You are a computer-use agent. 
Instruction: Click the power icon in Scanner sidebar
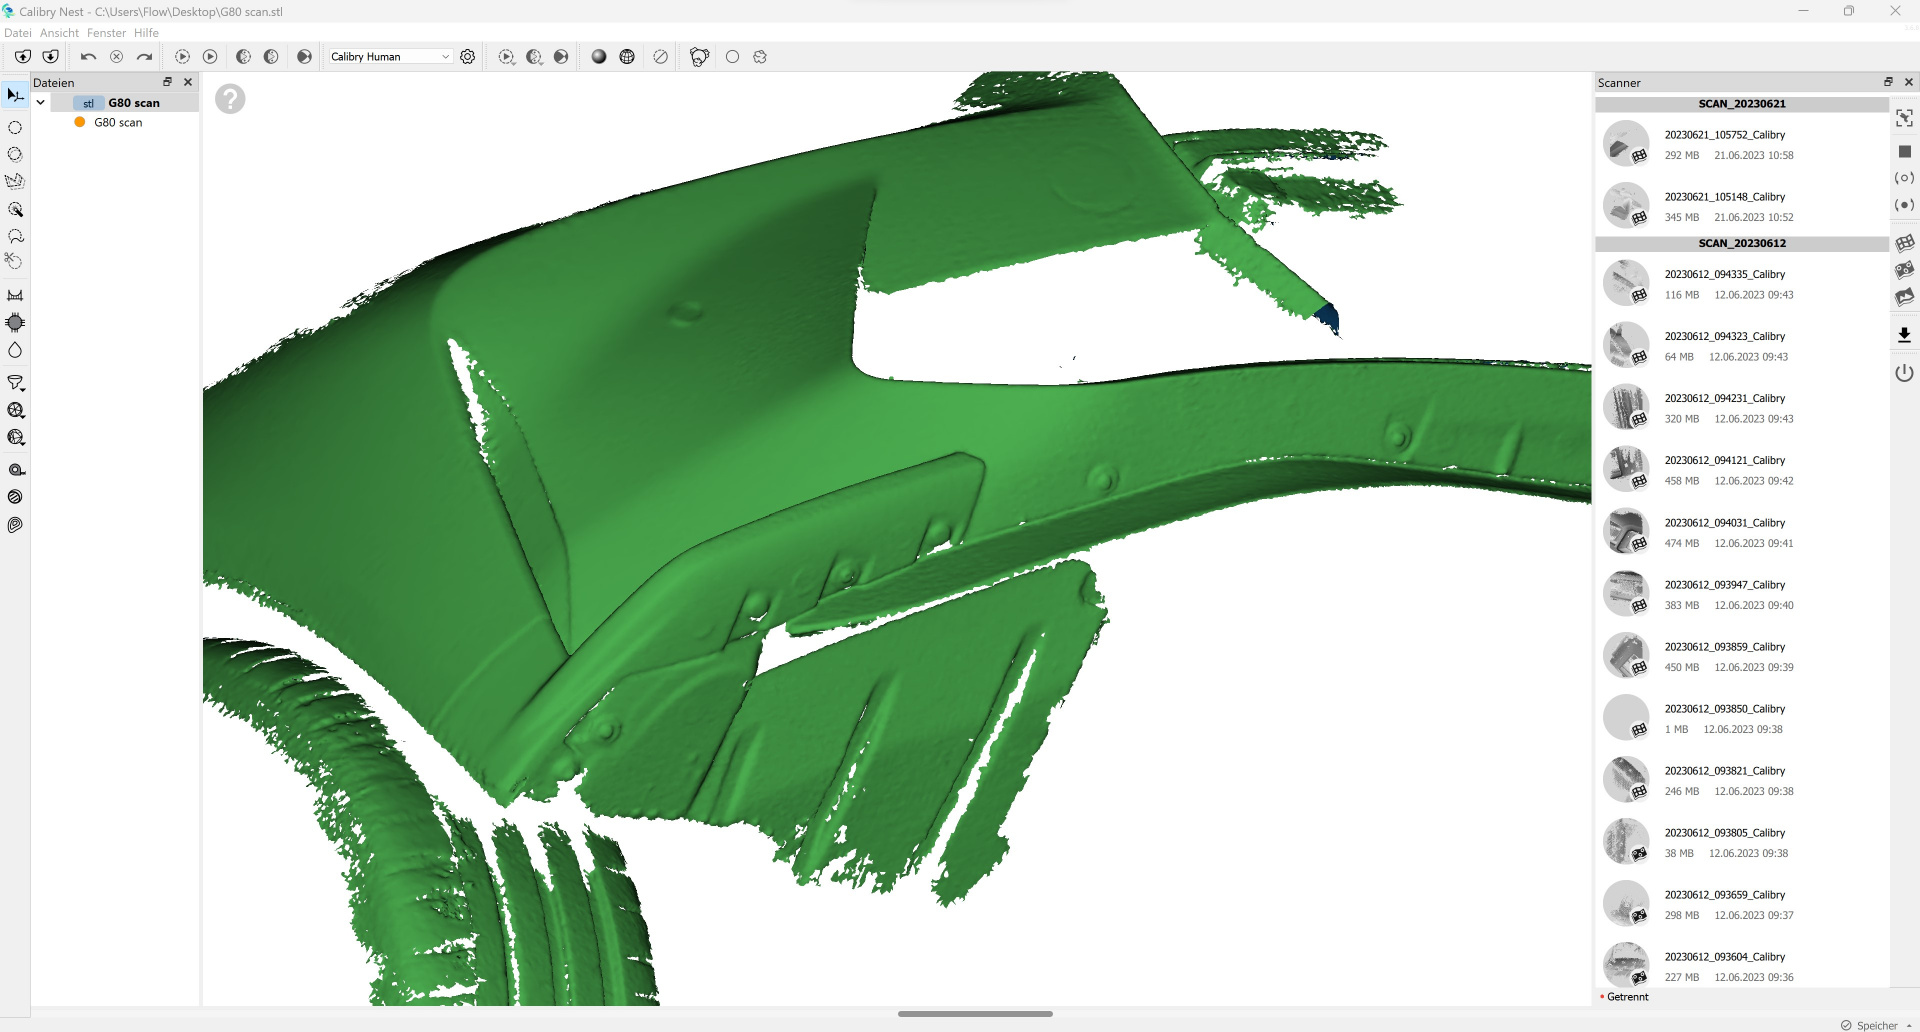[1904, 373]
